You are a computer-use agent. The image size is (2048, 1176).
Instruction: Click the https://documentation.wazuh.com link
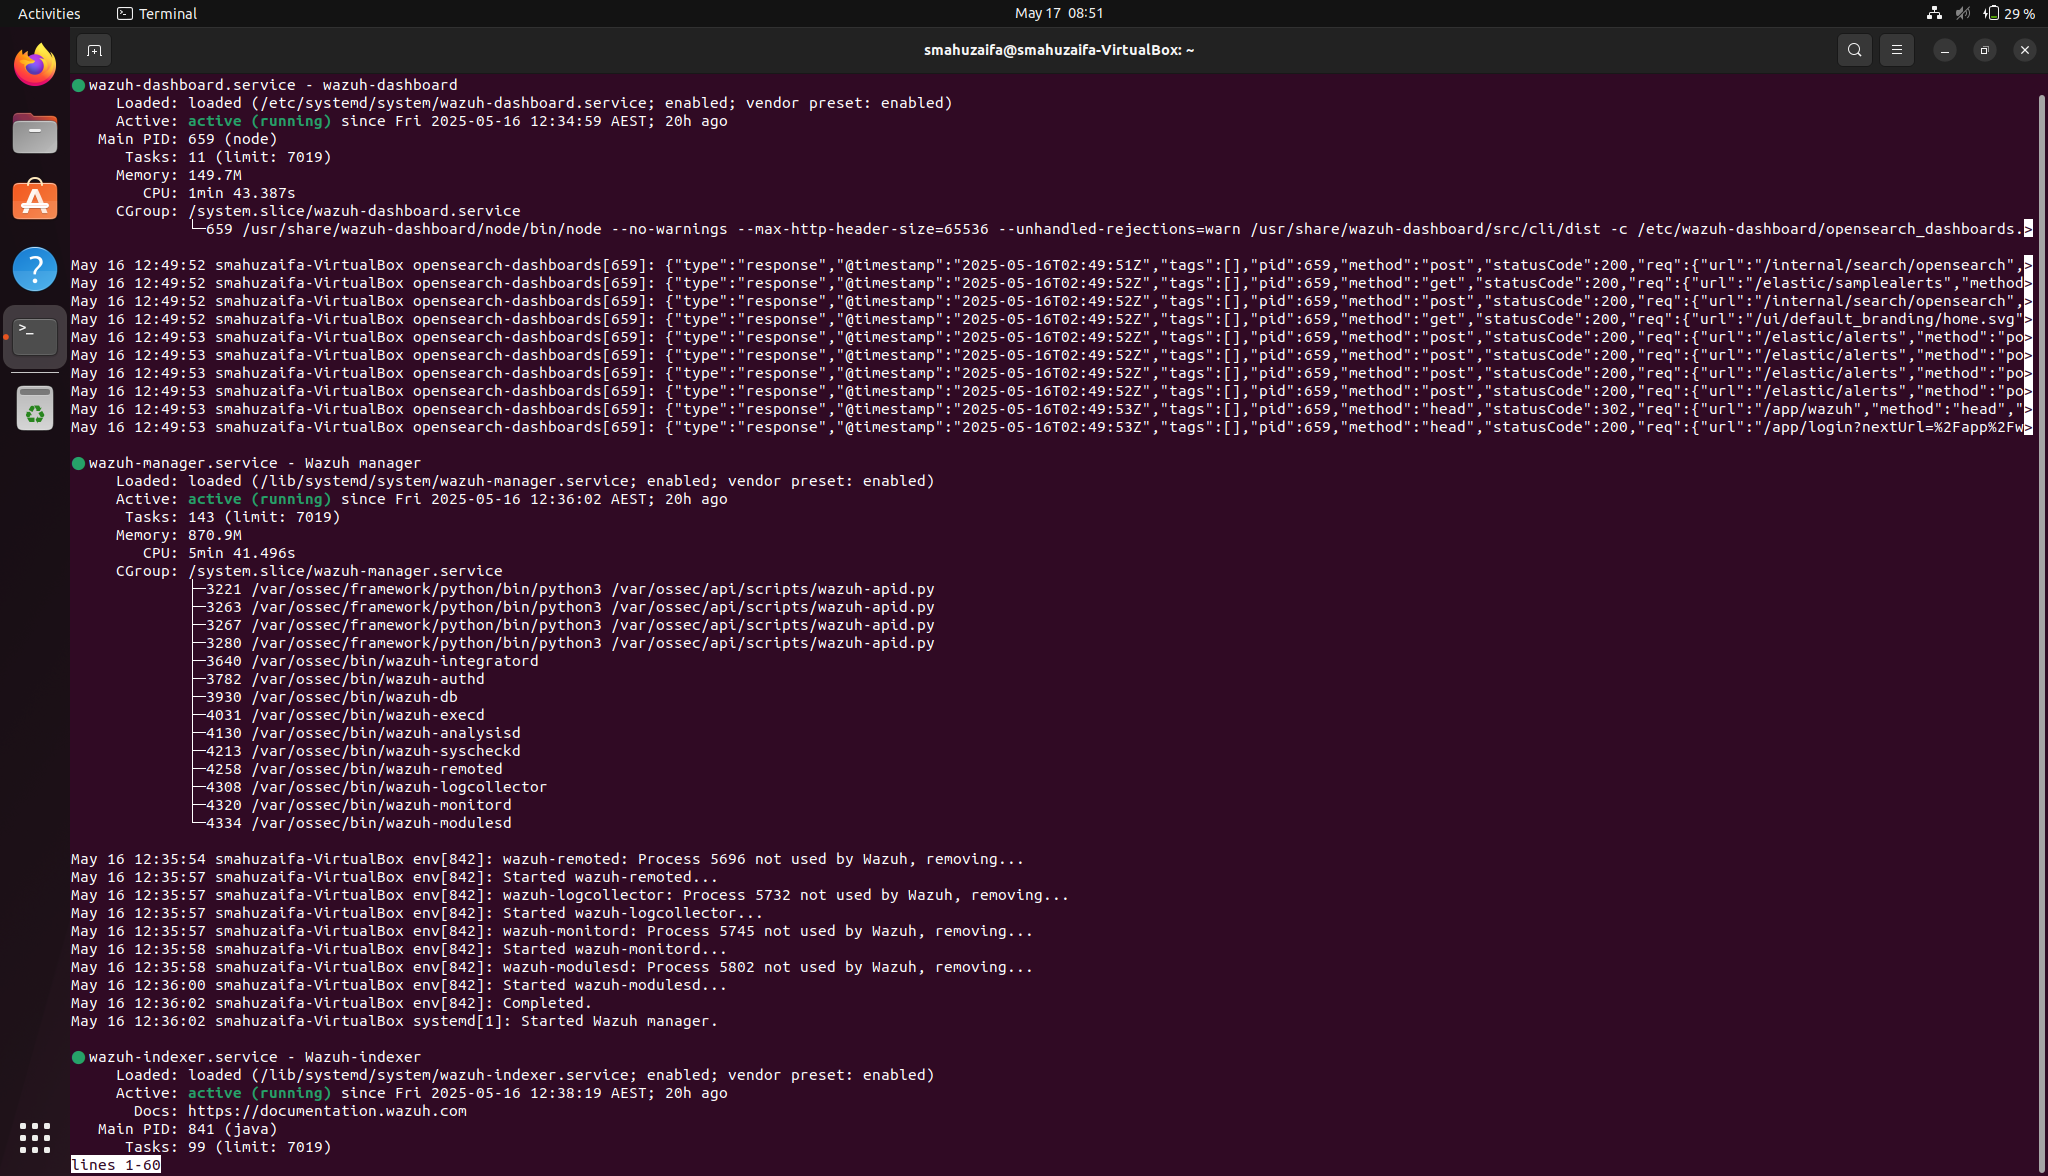(x=327, y=1111)
